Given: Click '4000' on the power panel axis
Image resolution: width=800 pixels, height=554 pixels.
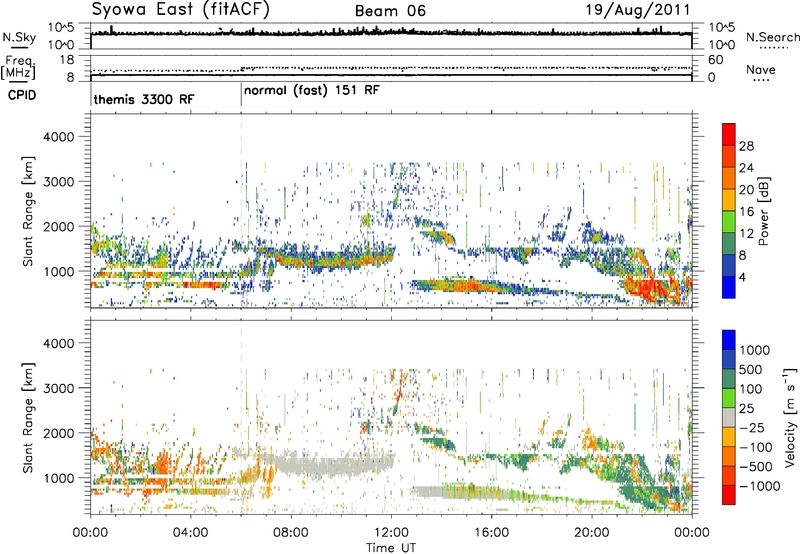Looking at the screenshot, I should point(58,137).
